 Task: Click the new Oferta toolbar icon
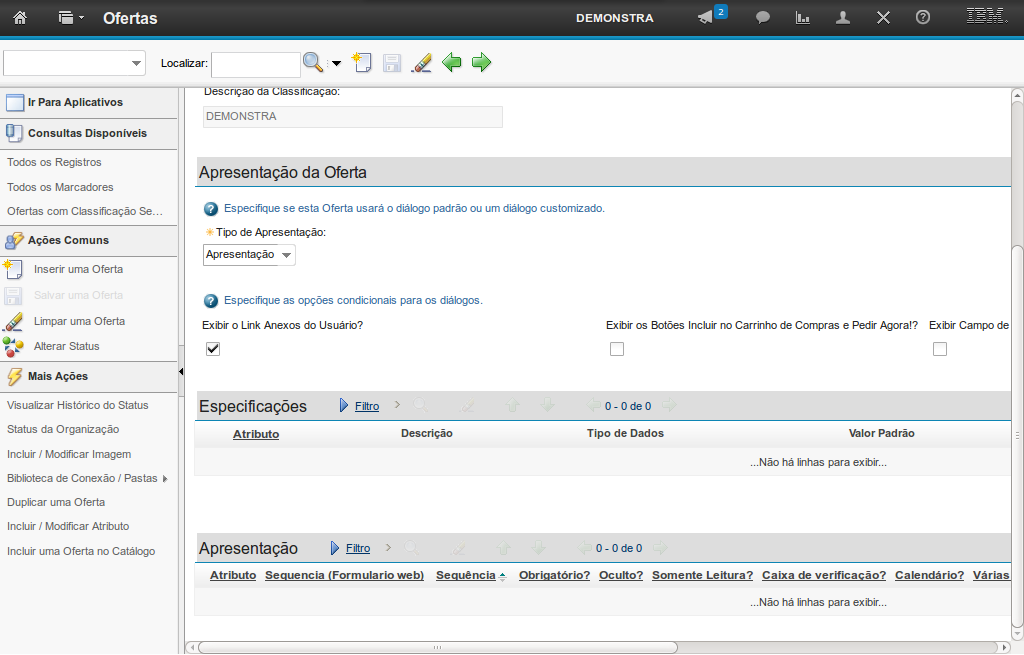click(362, 63)
